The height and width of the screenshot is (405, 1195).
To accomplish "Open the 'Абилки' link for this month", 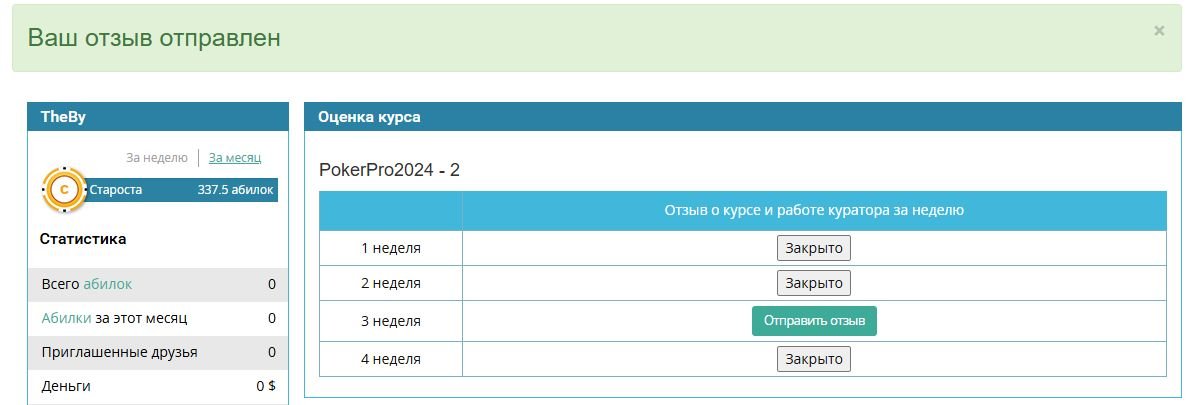I will pos(66,318).
